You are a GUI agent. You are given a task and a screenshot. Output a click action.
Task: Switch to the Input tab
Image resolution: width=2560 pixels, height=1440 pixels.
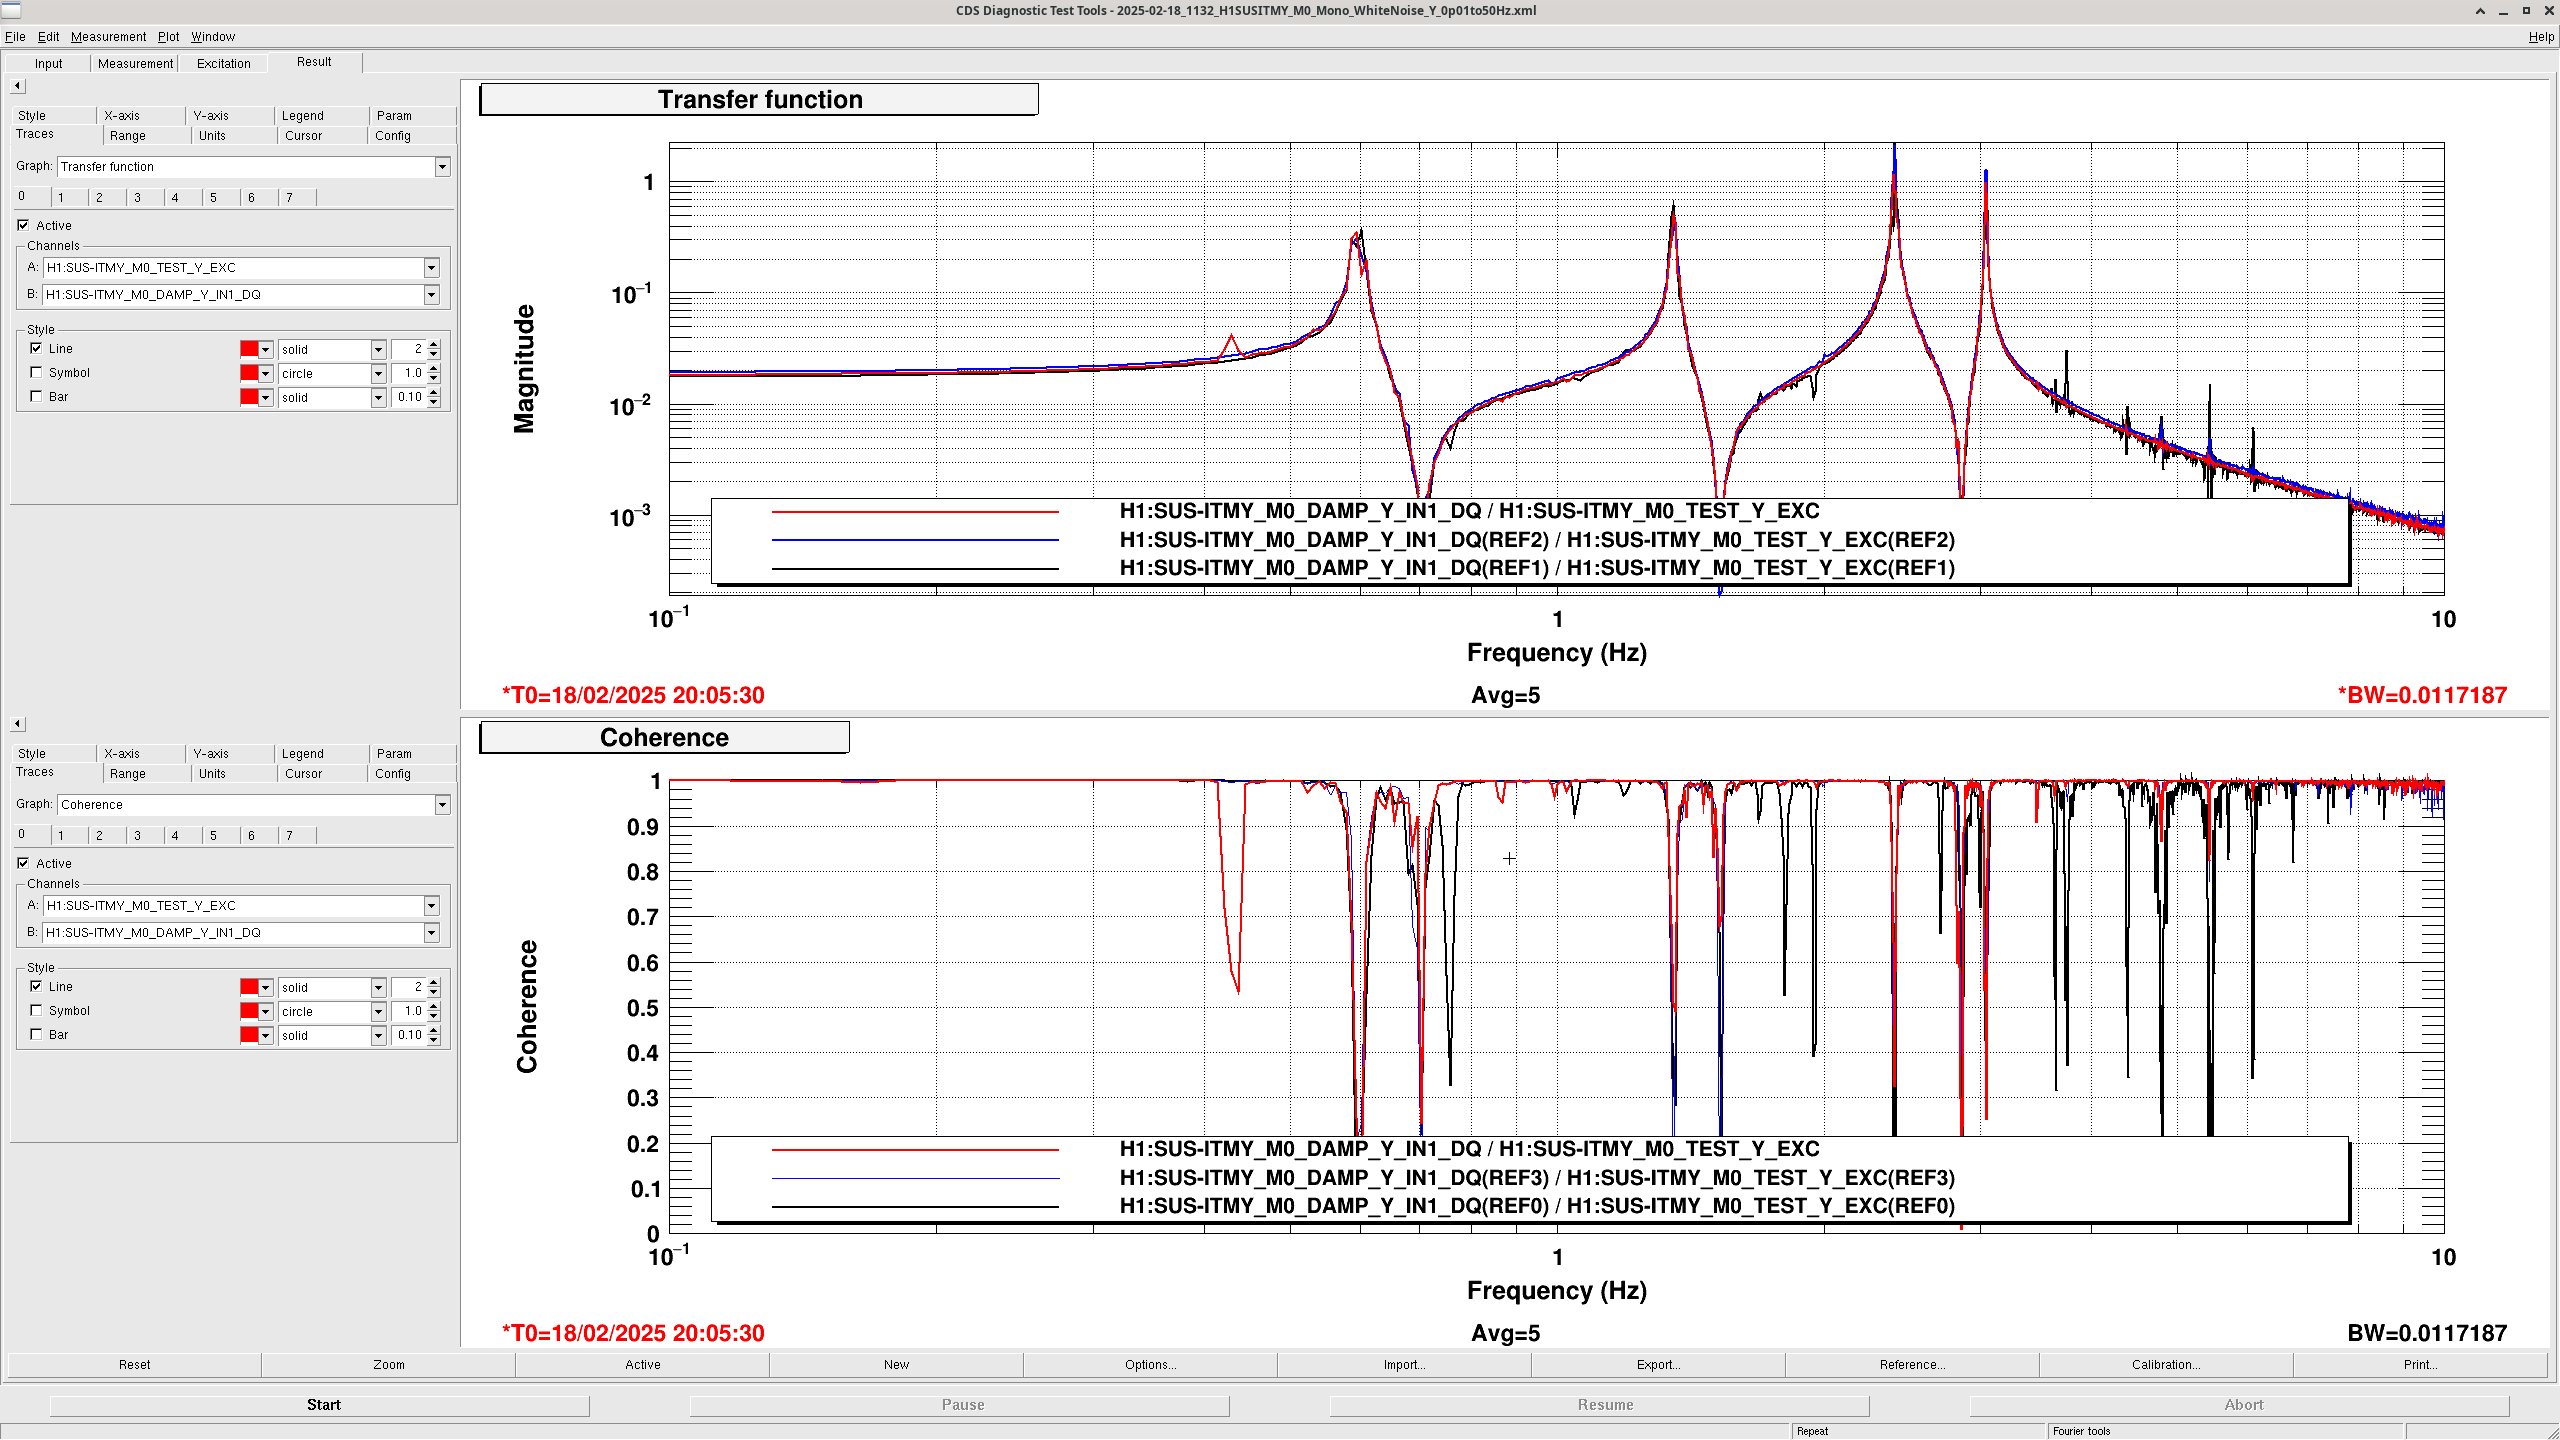(x=48, y=63)
